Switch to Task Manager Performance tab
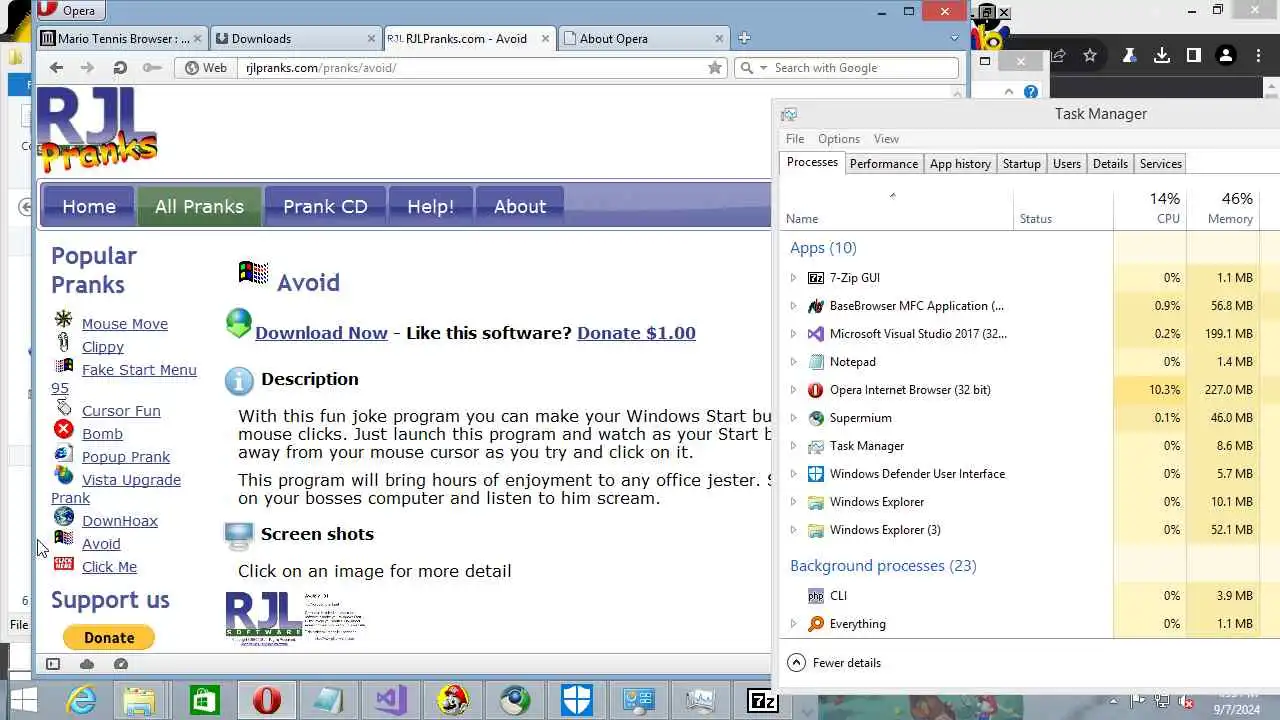The width and height of the screenshot is (1280, 720). click(884, 164)
